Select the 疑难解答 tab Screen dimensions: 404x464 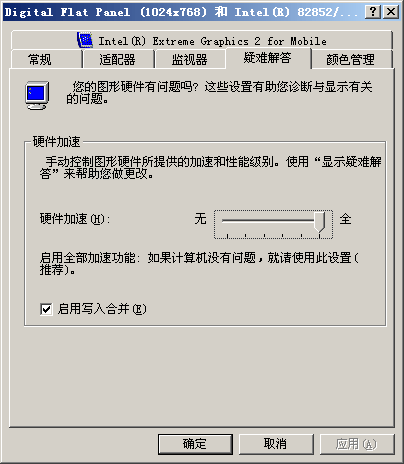tap(268, 58)
